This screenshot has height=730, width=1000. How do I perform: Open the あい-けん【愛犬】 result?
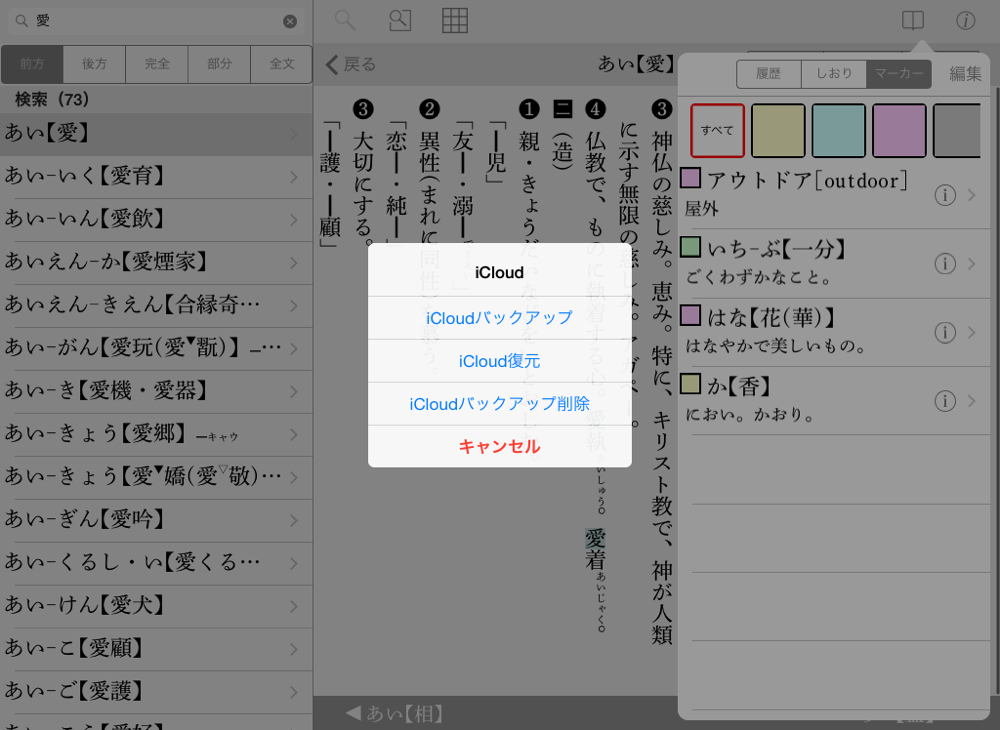tap(156, 606)
